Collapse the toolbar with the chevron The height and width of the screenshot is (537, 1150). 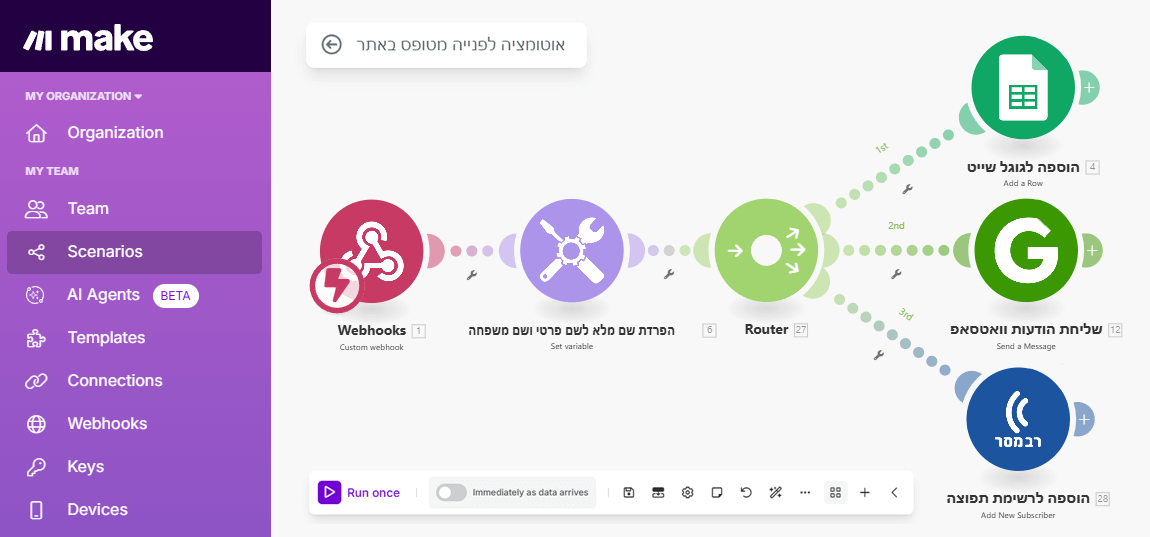point(894,493)
